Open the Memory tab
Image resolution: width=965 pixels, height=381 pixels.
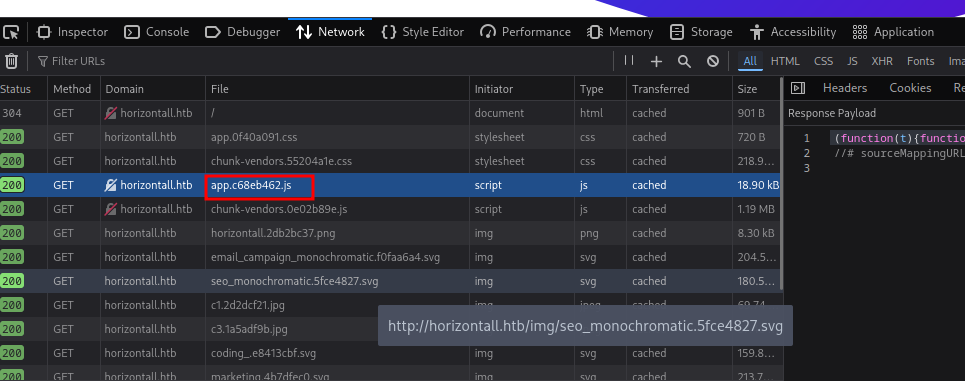(x=620, y=32)
